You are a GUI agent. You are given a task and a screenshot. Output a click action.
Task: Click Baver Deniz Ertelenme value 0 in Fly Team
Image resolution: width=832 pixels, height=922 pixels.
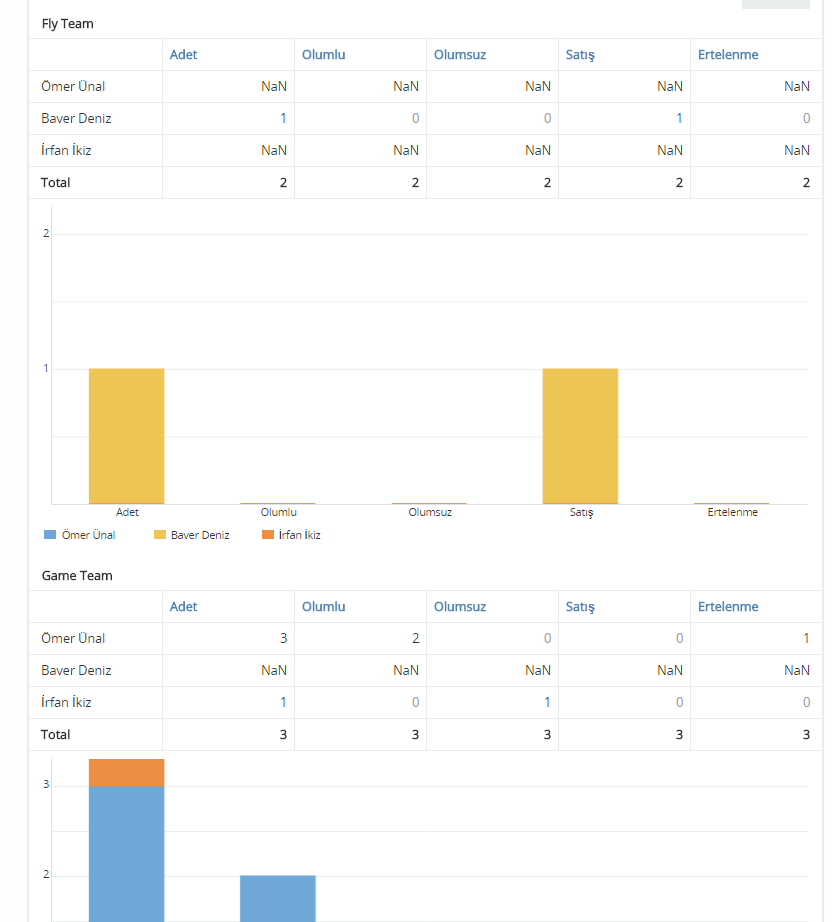click(806, 118)
